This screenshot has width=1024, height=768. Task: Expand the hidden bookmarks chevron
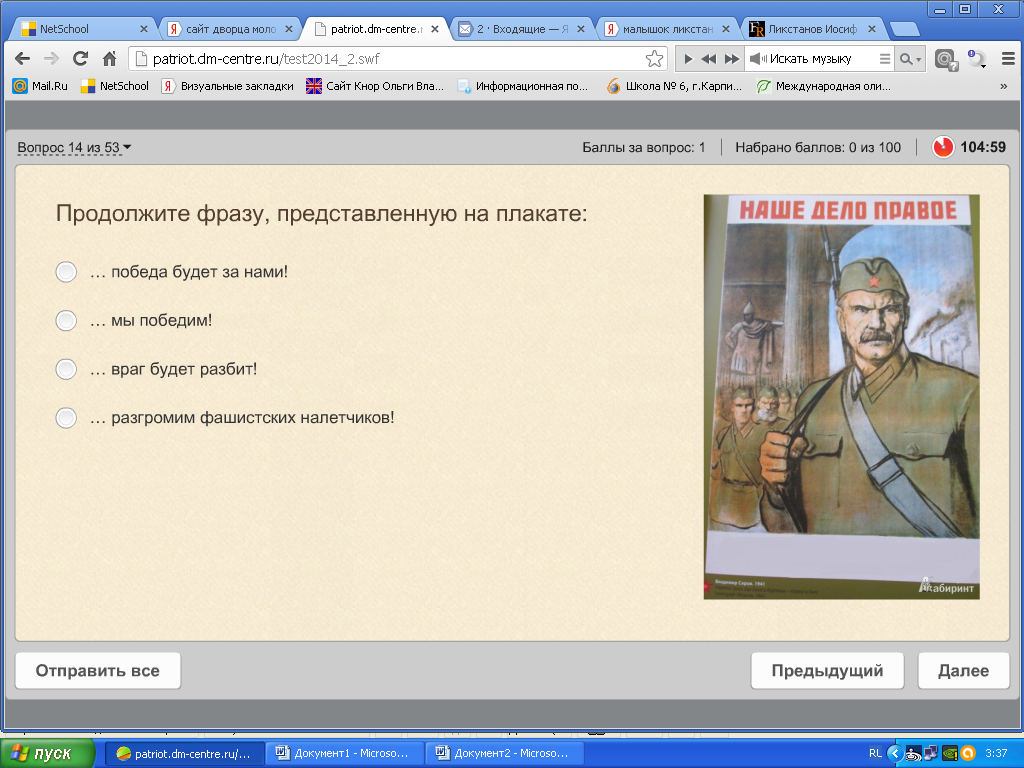tap(1004, 86)
